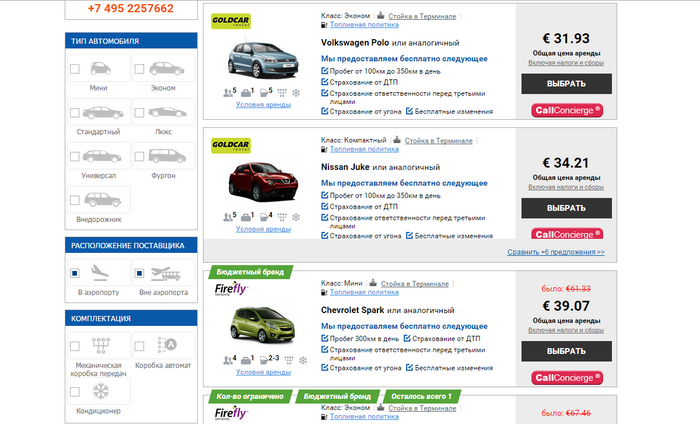Click the Универсал wagon icon
The width and height of the screenshot is (700, 424).
coord(102,156)
